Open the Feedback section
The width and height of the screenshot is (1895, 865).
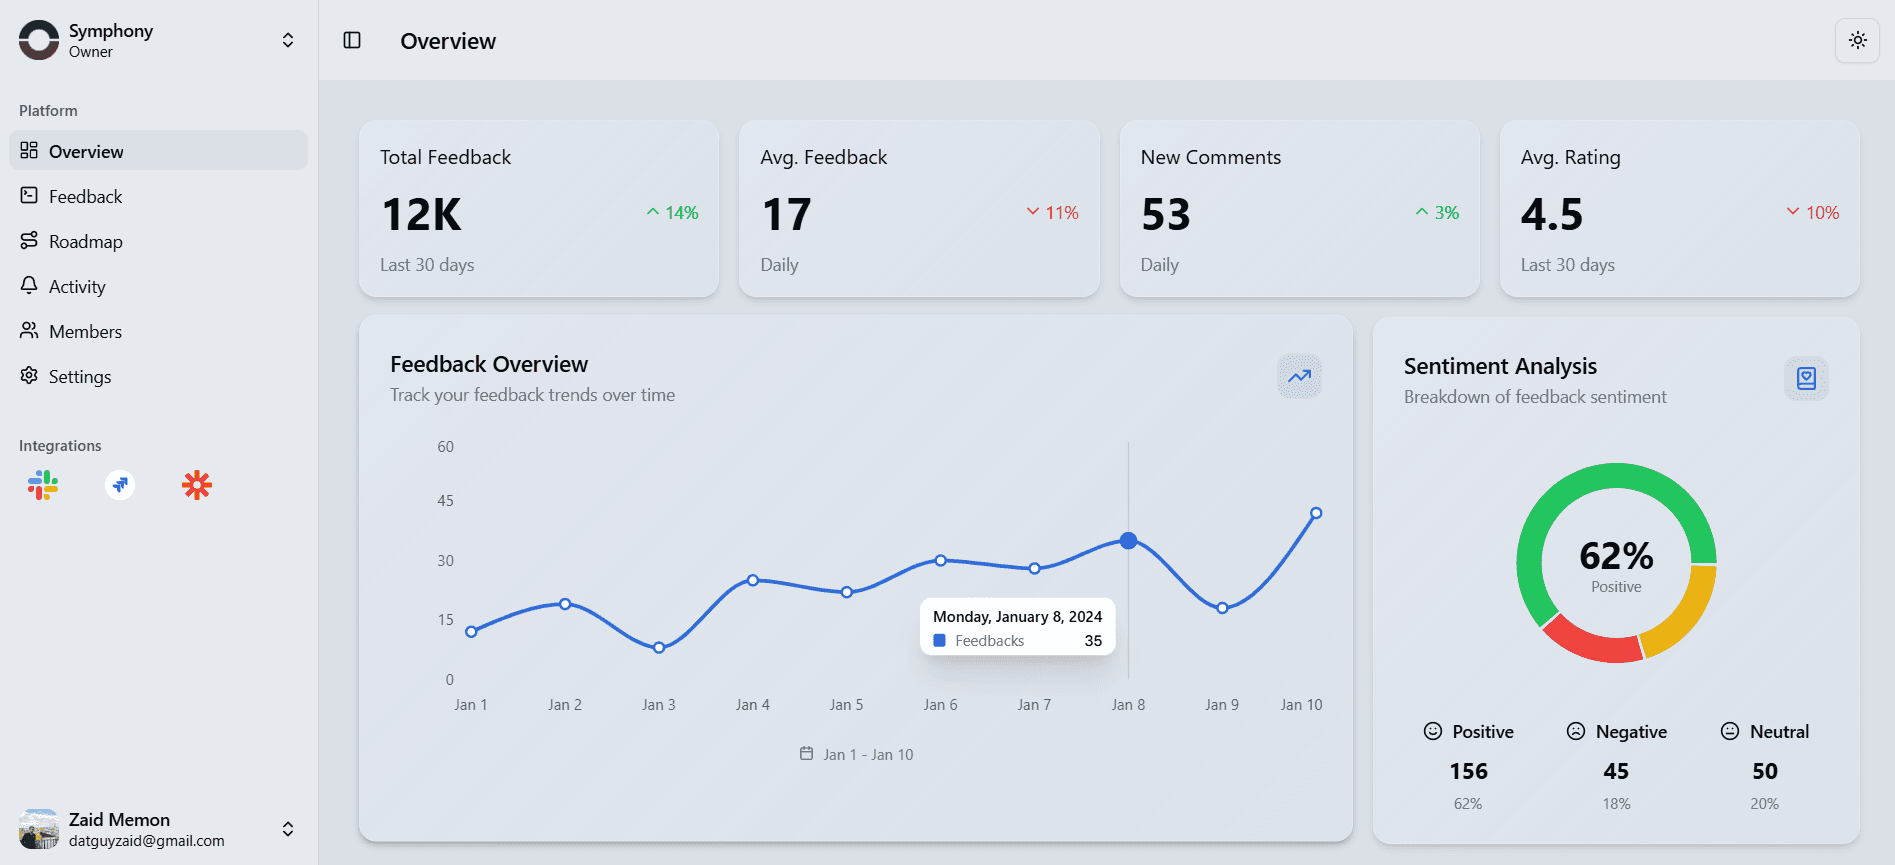[159, 196]
